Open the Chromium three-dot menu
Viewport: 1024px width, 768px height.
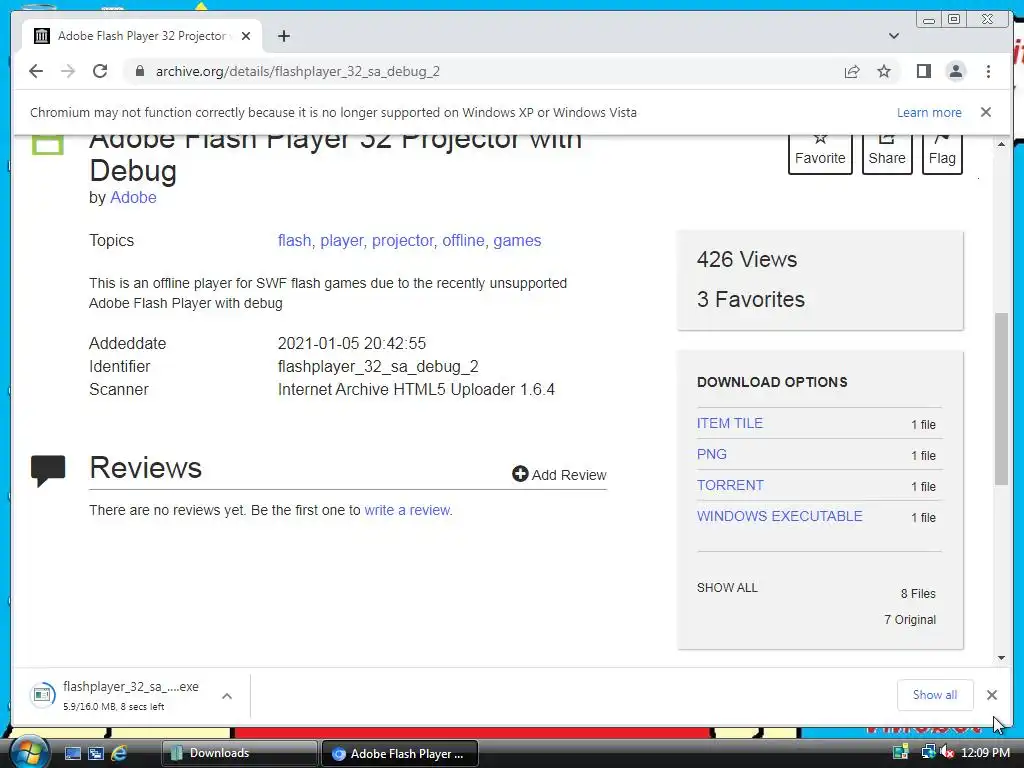point(988,71)
